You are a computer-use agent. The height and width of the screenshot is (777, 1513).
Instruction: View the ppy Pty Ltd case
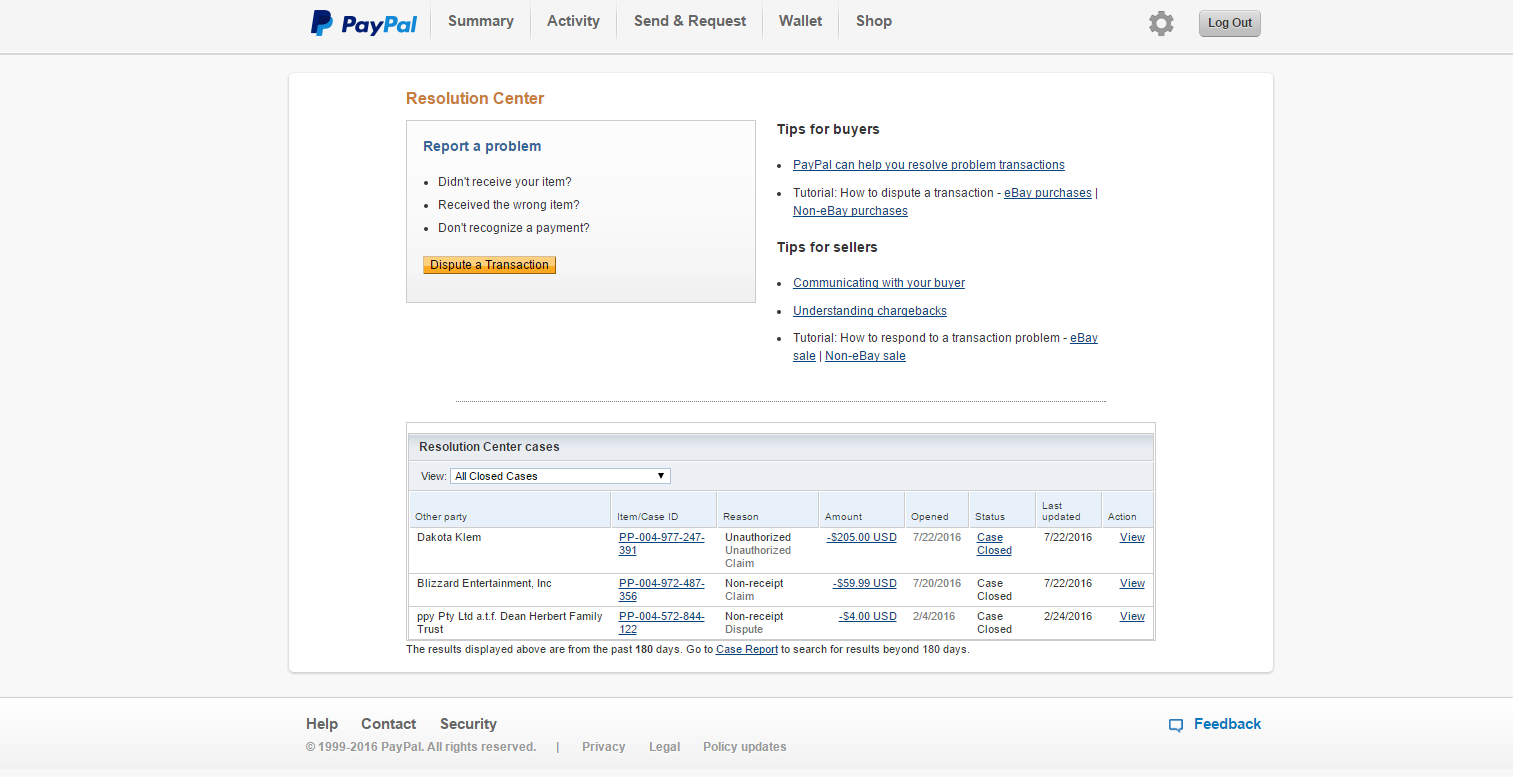(1132, 617)
